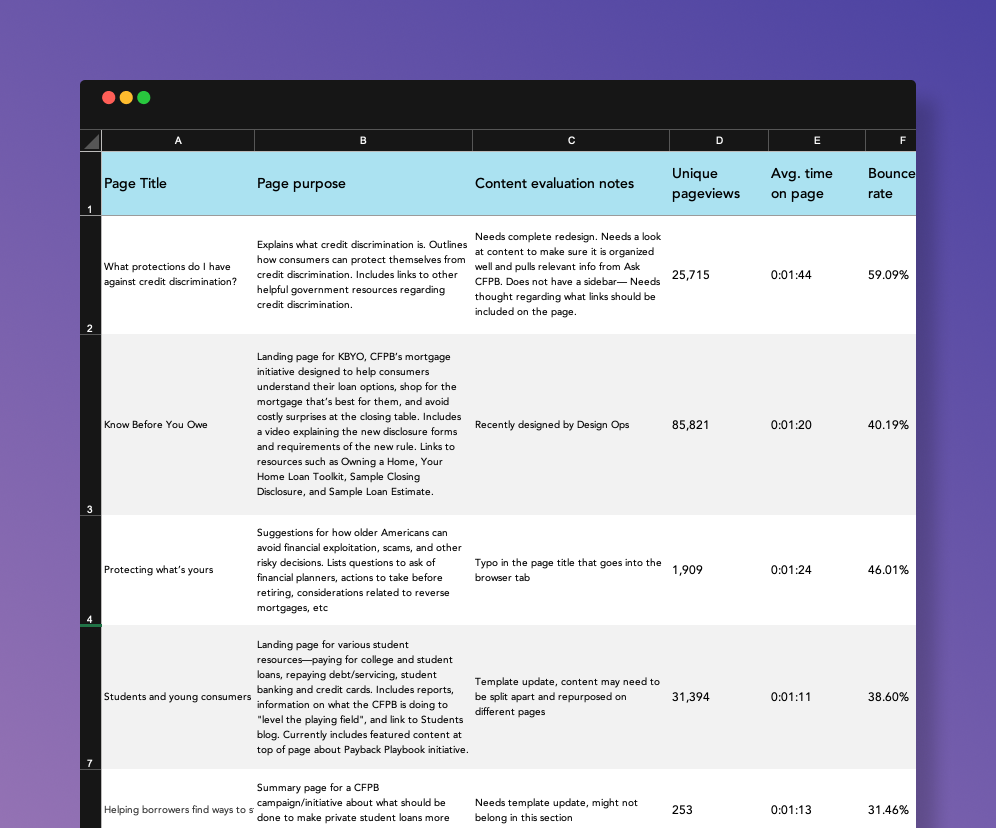The image size is (996, 828).
Task: Click the select-all corner triangle
Action: (x=91, y=140)
